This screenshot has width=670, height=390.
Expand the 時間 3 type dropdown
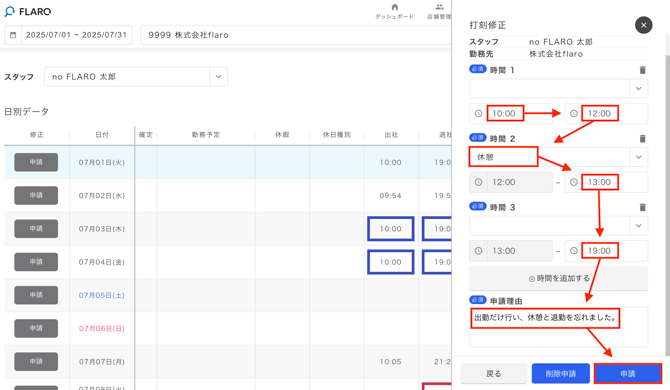[x=558, y=226]
